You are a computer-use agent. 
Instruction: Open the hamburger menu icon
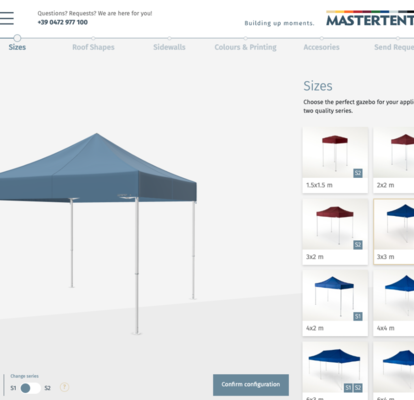7,18
